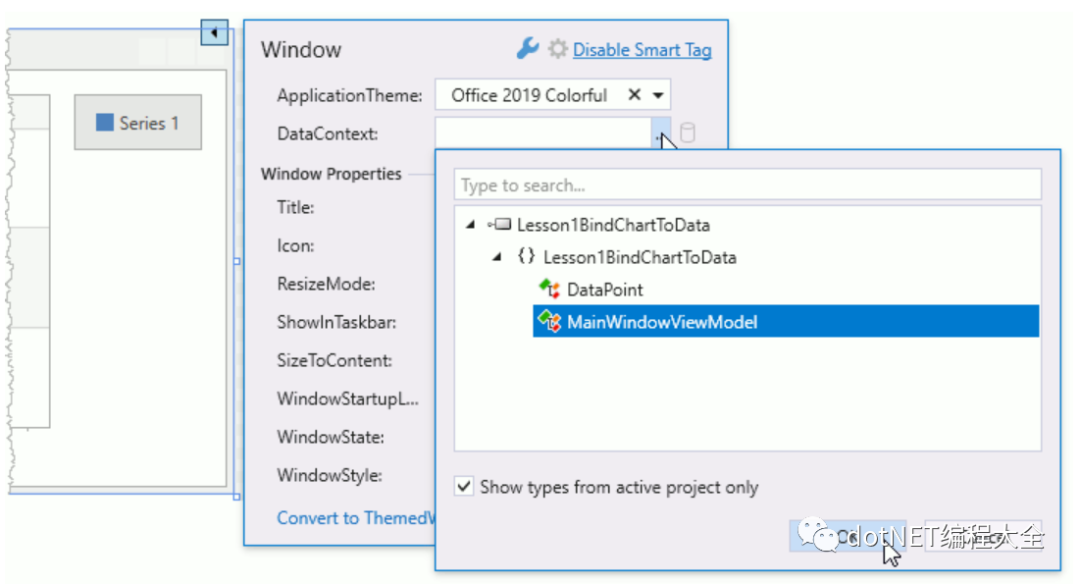
Task: Collapse the Lesson1BindChartToData namespace node
Action: tap(498, 257)
